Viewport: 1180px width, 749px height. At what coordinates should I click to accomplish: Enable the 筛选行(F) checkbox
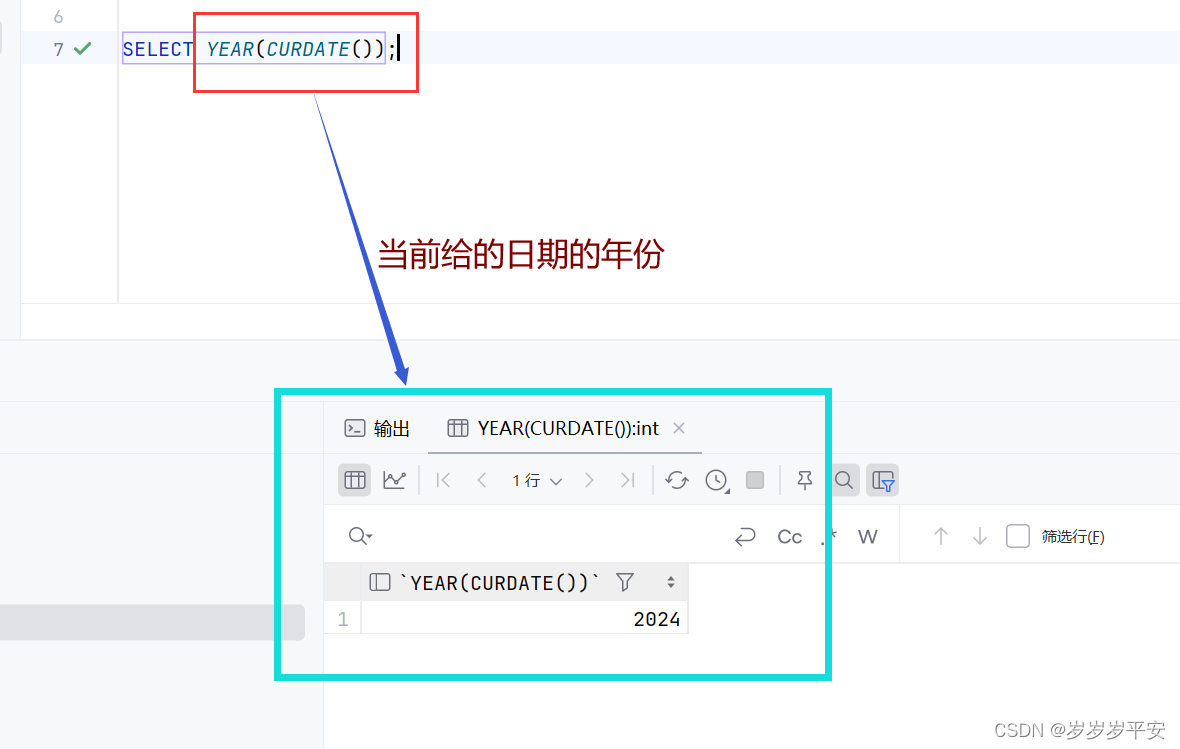coord(1017,536)
